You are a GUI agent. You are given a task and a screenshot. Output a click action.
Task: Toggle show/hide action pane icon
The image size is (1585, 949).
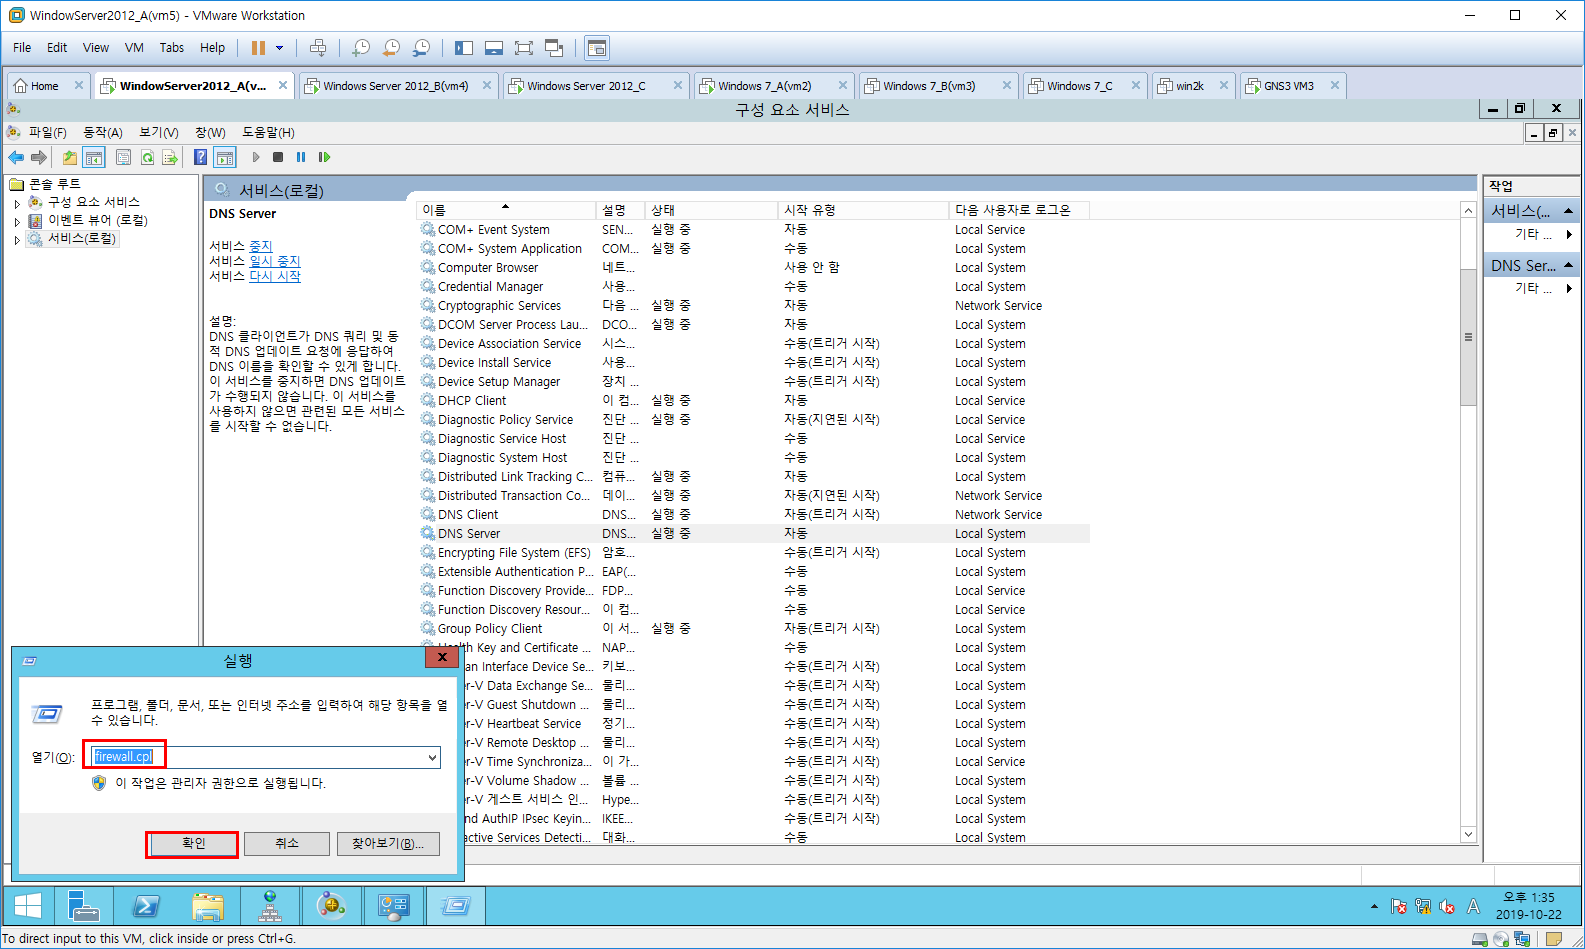click(225, 157)
